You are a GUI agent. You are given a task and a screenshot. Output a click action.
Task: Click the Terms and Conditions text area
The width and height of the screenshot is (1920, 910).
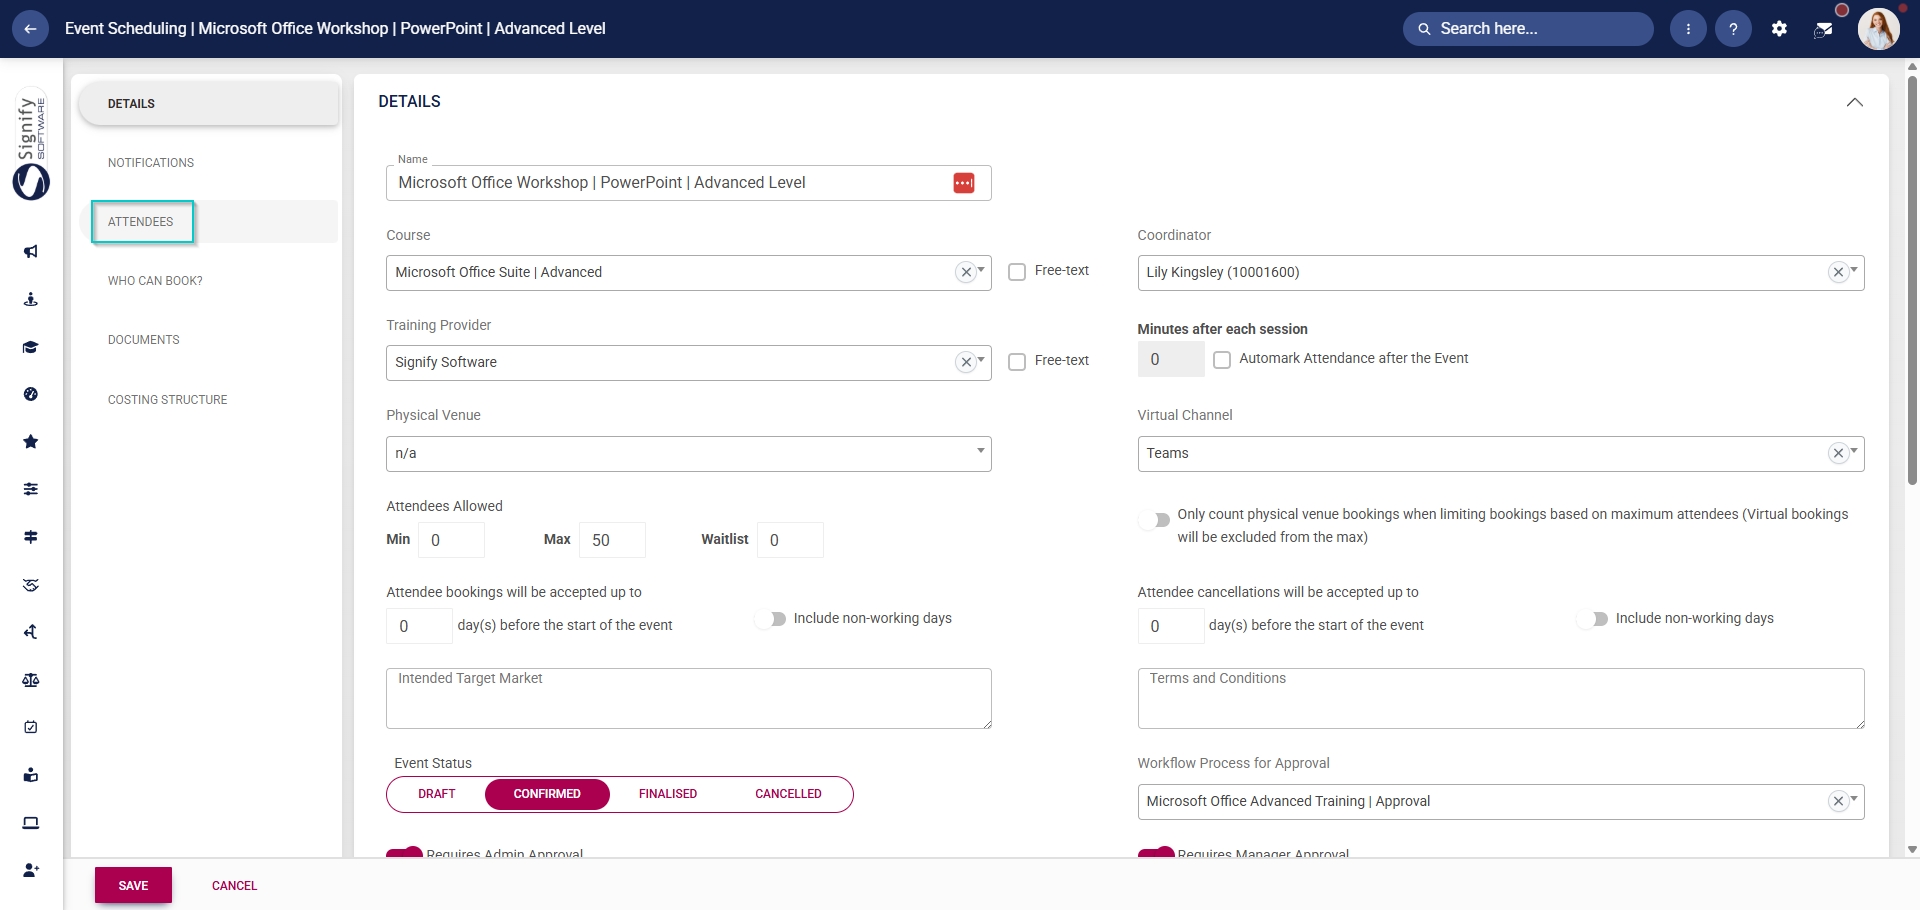pos(1501,698)
